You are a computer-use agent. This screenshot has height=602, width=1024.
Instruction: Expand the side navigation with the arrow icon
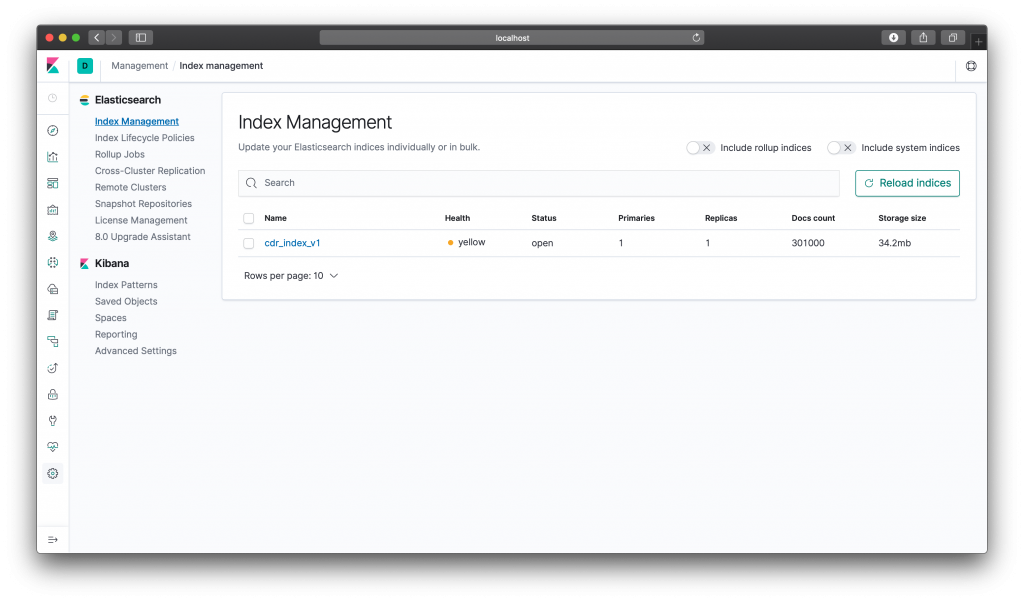point(53,540)
